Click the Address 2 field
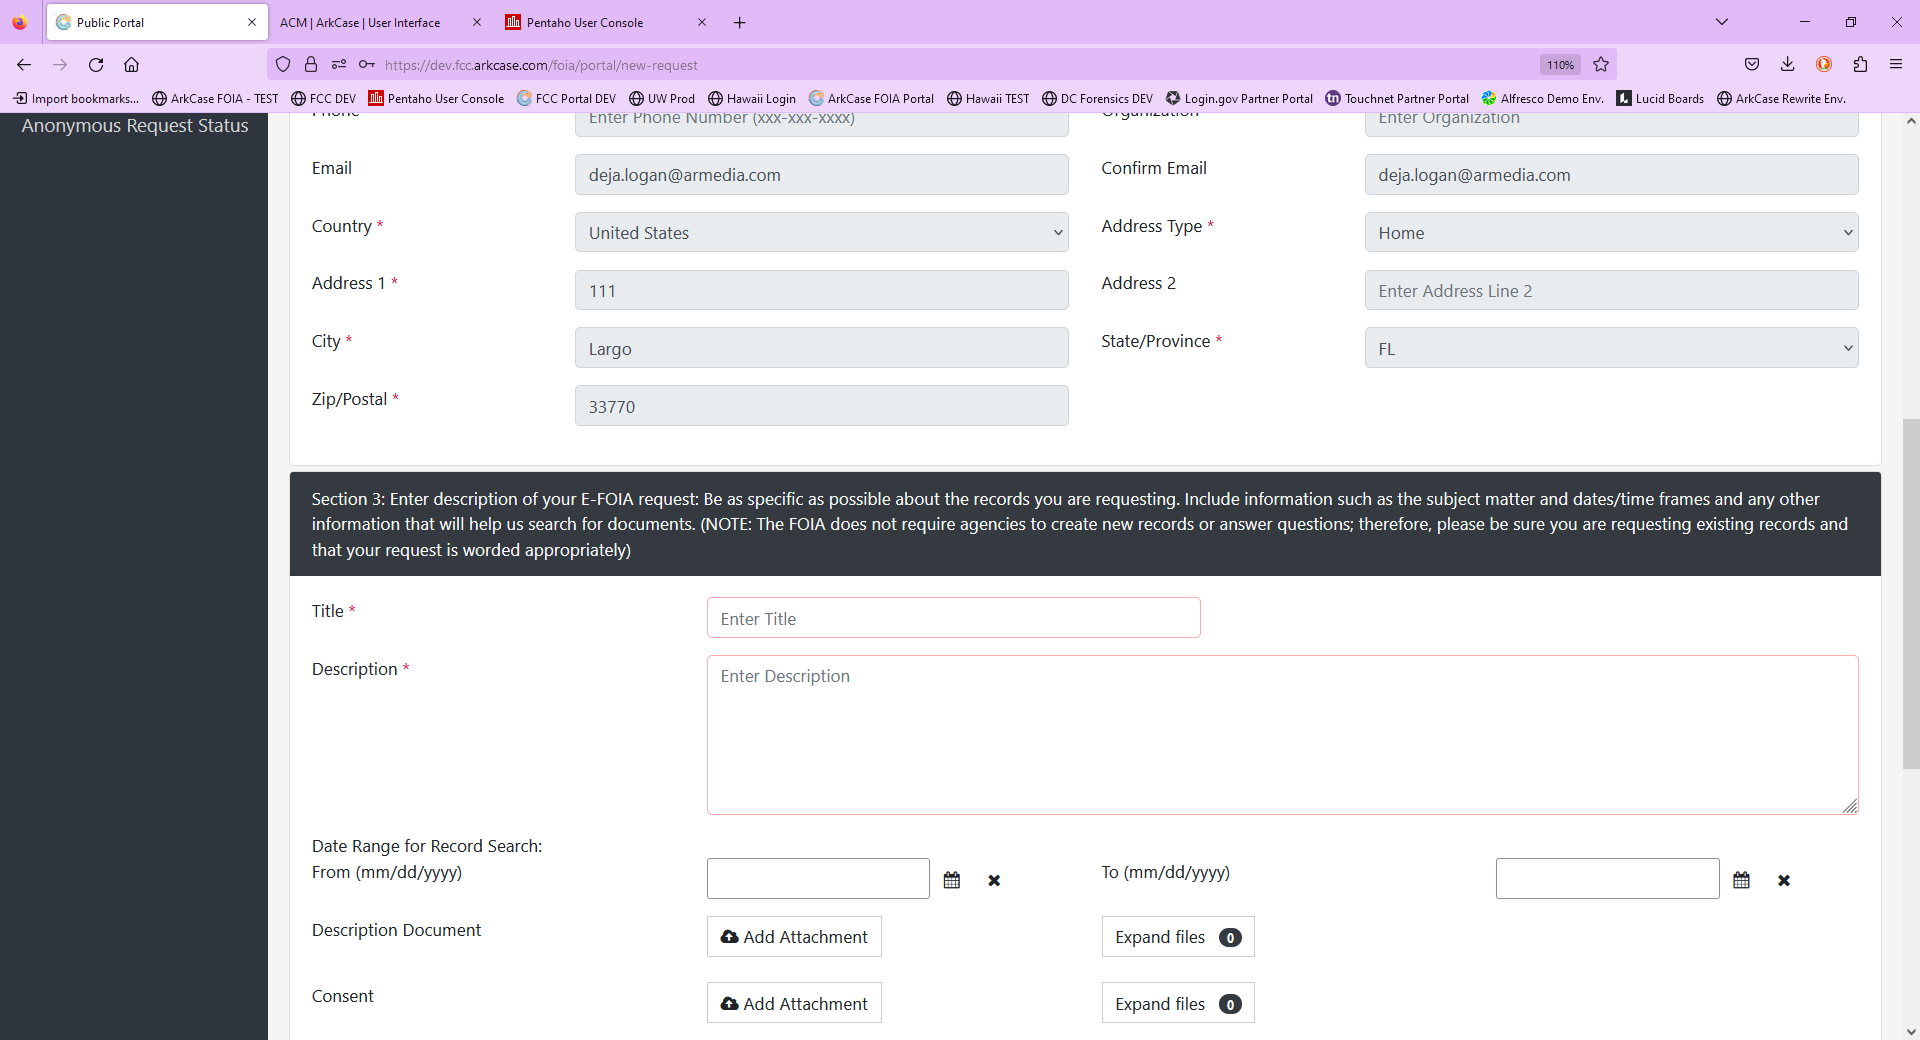The image size is (1920, 1040). tap(1612, 290)
